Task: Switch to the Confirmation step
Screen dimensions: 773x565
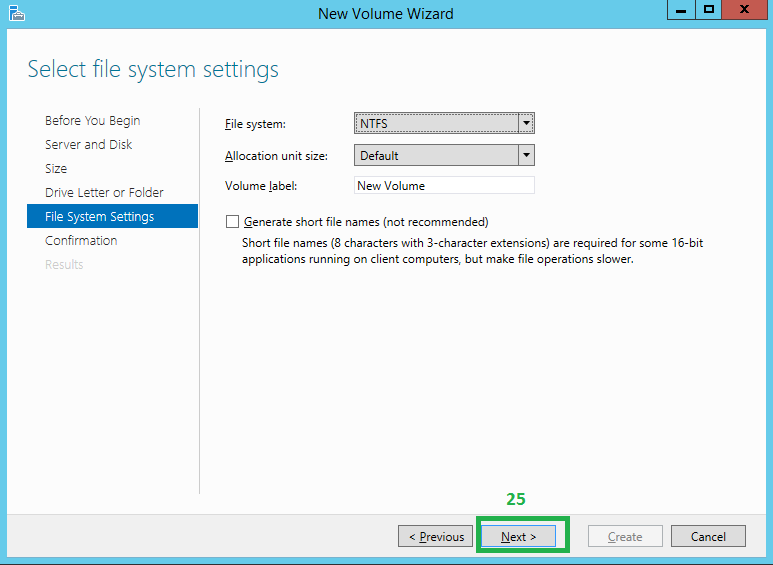Action: click(x=81, y=241)
